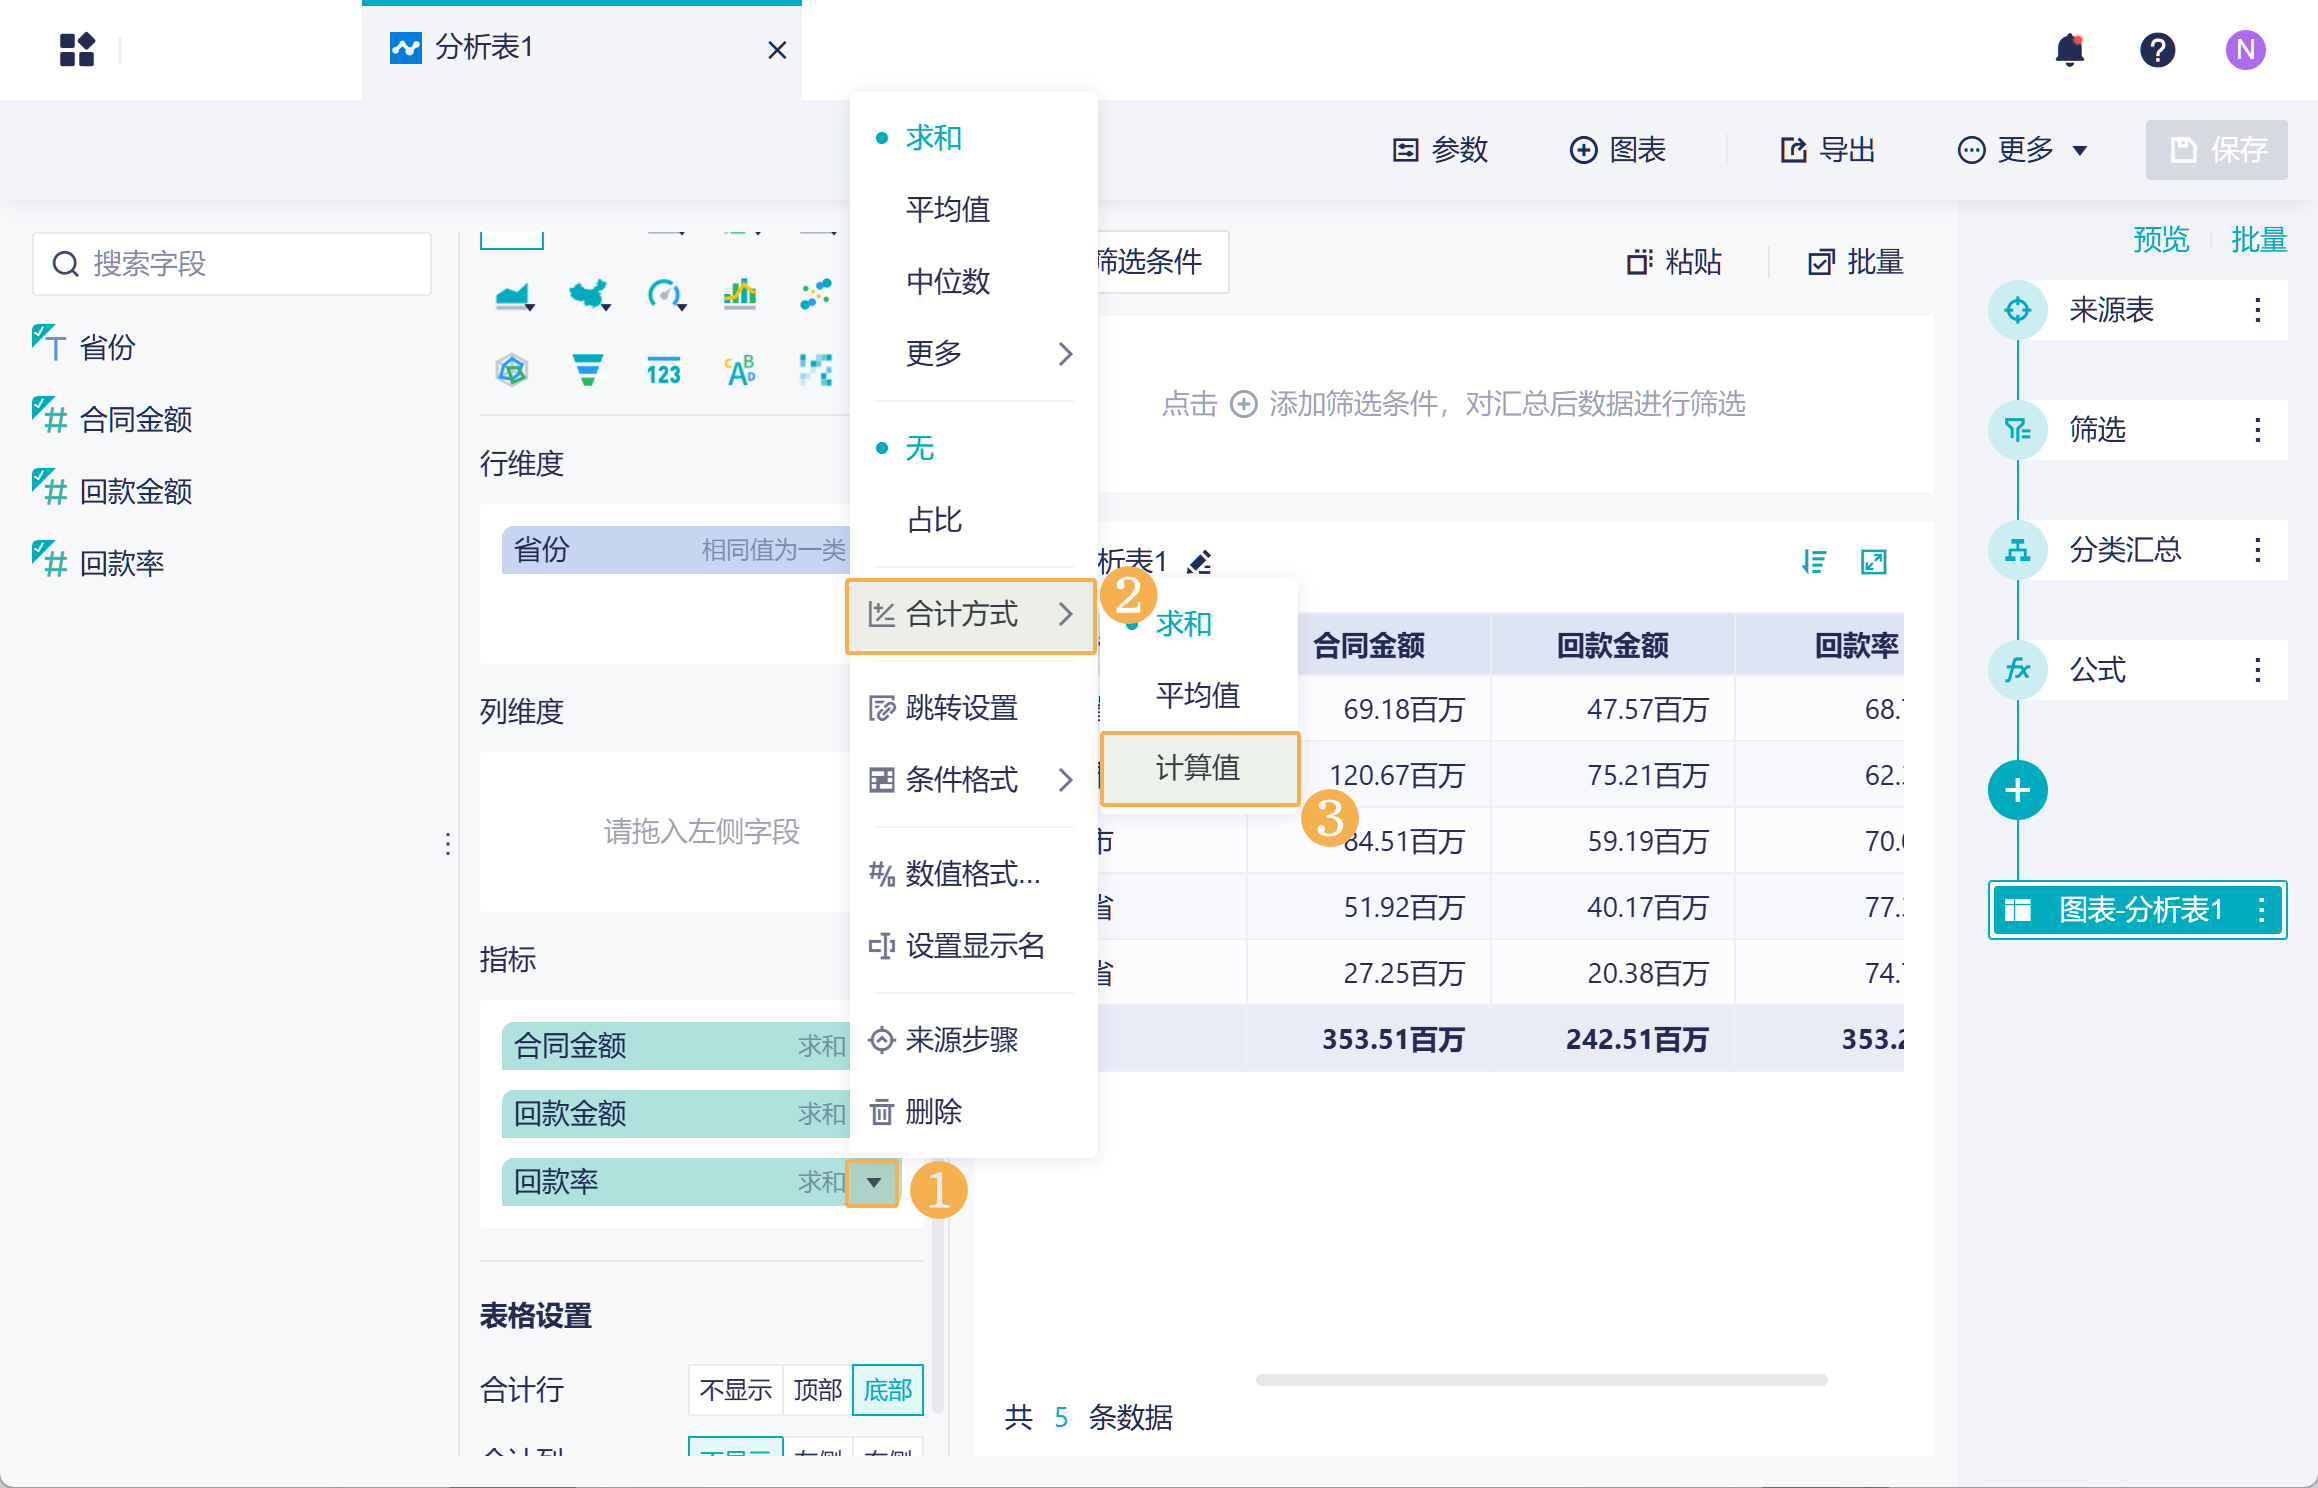Select the map chart type icon
Image resolution: width=2318 pixels, height=1488 pixels.
click(x=589, y=294)
